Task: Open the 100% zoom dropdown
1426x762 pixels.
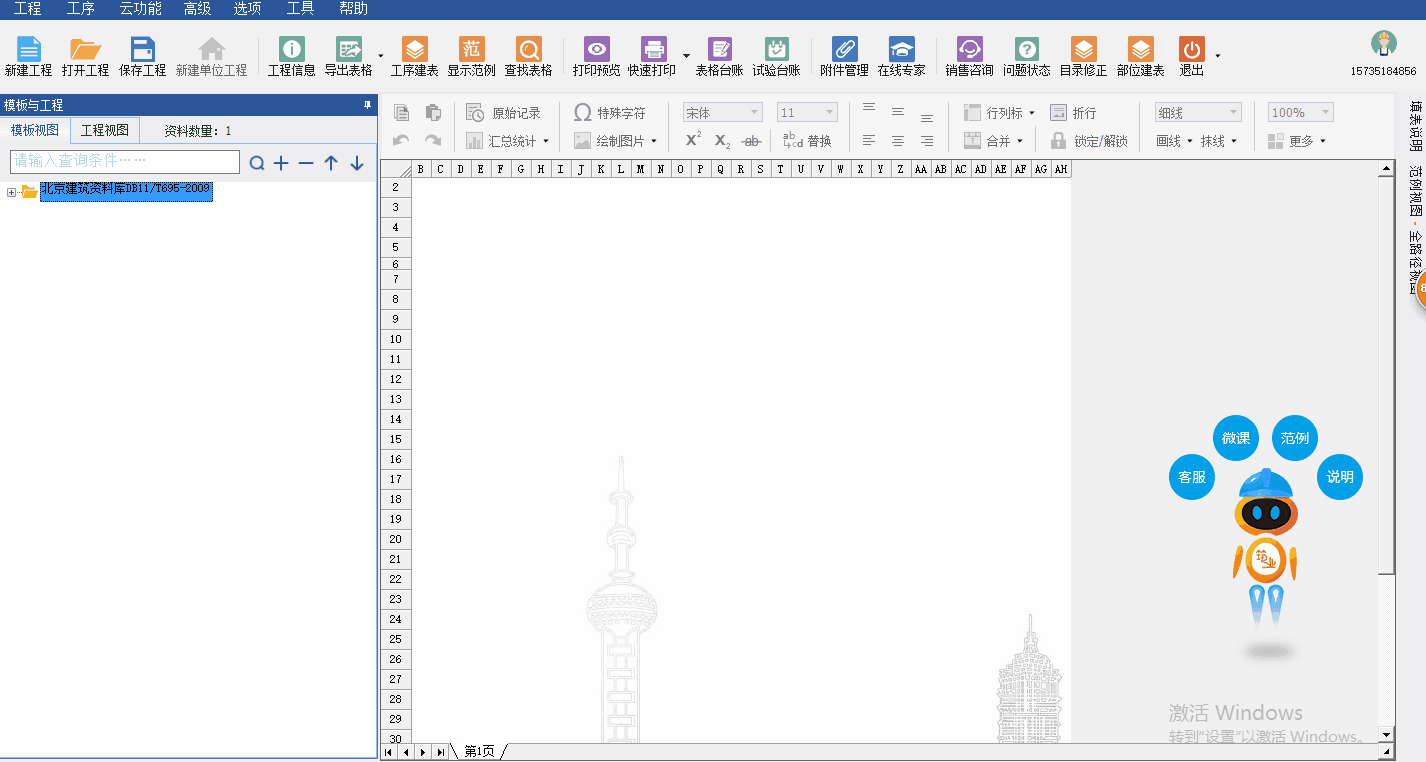Action: tap(1300, 113)
